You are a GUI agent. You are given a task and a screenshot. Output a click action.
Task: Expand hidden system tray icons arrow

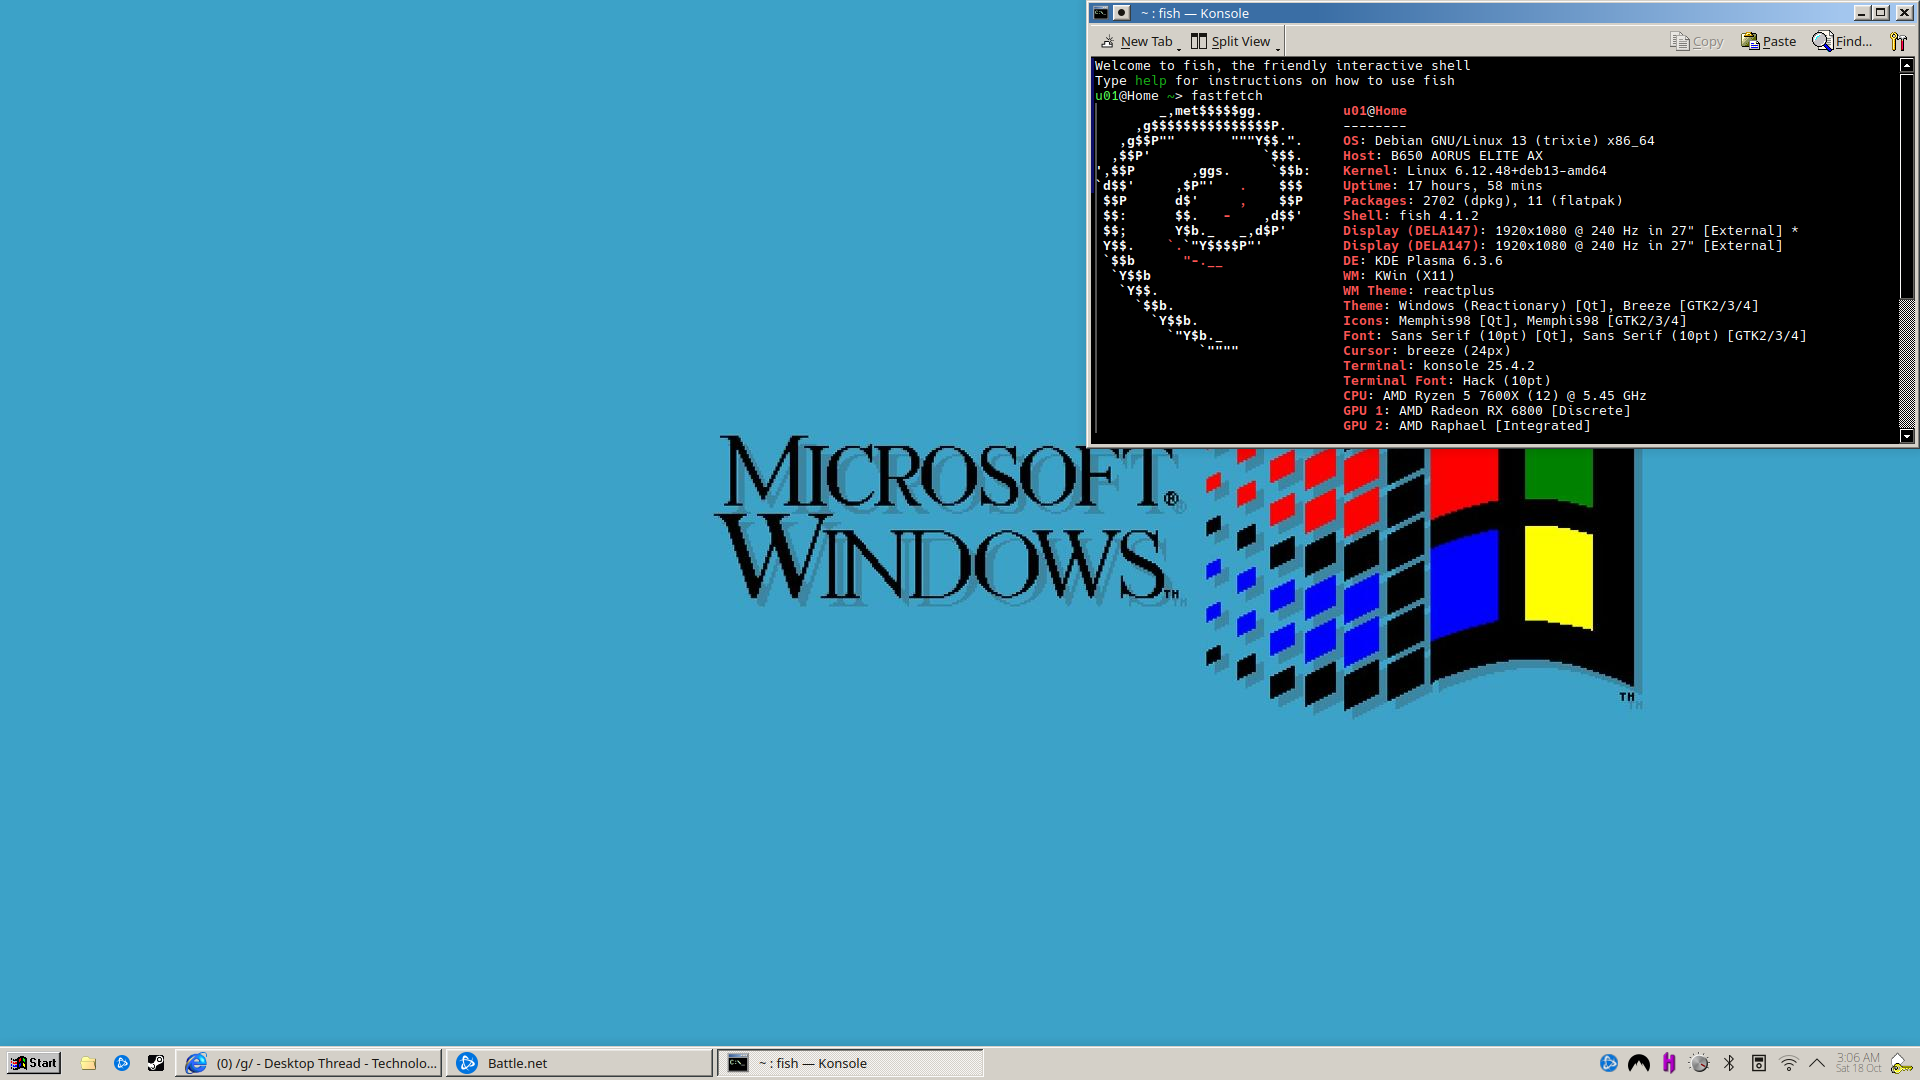1817,1063
